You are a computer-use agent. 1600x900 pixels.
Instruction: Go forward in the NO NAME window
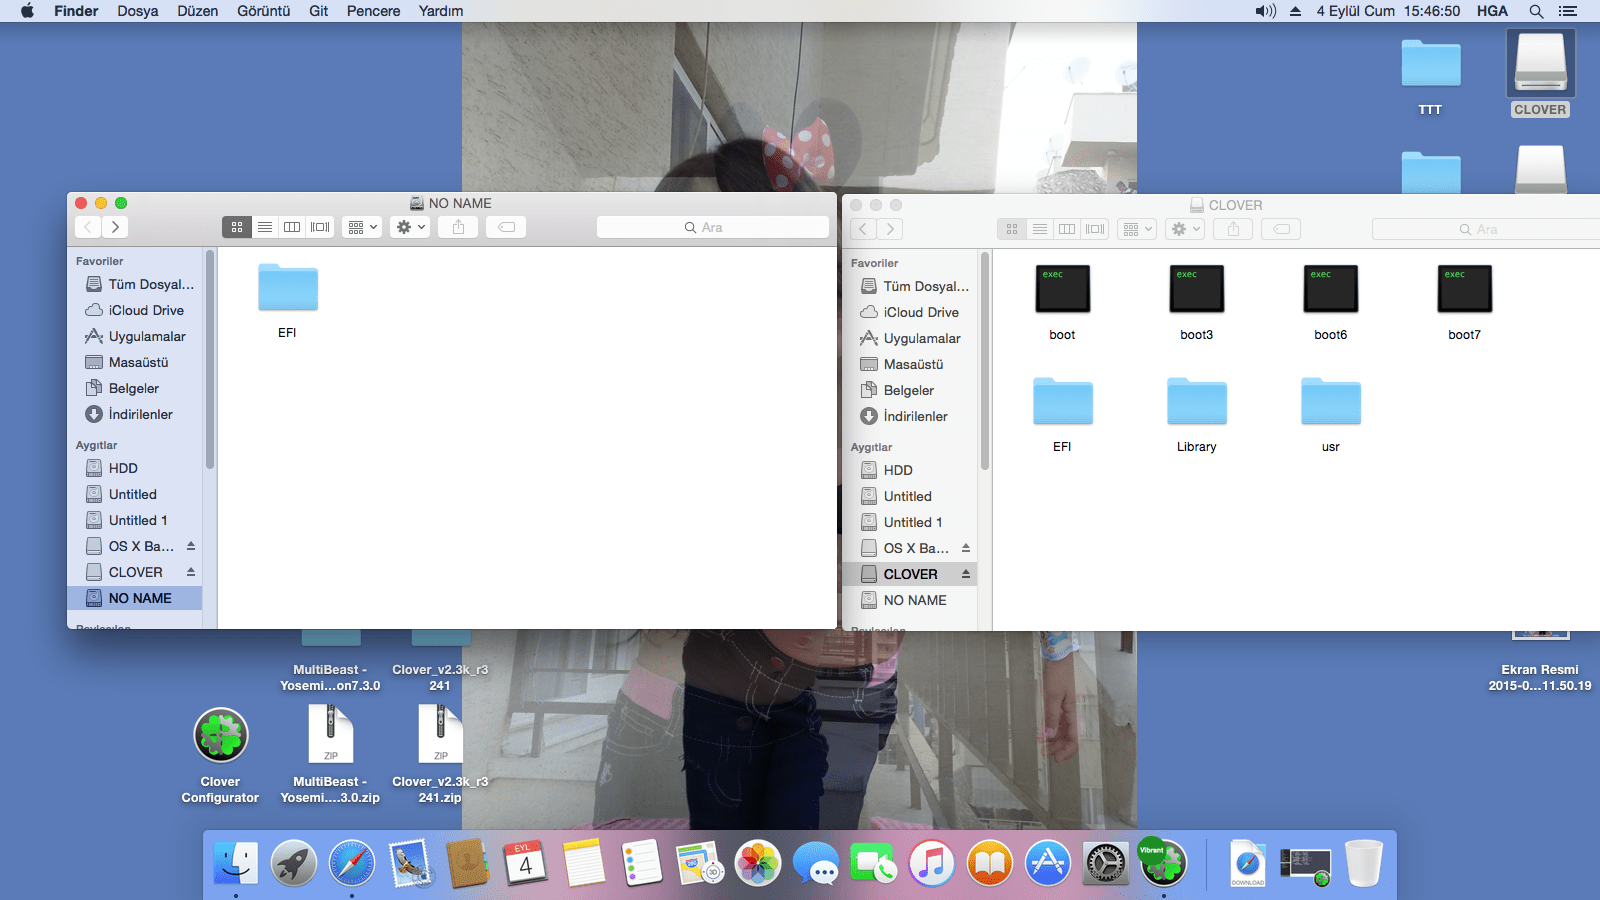115,227
